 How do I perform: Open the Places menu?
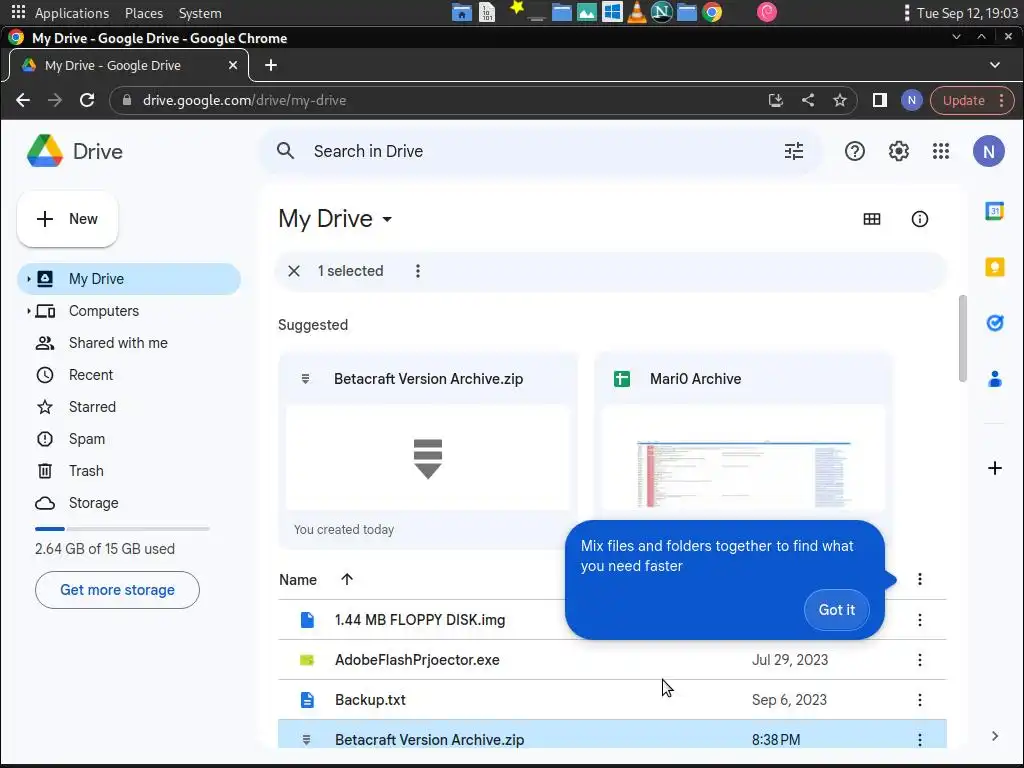[144, 13]
